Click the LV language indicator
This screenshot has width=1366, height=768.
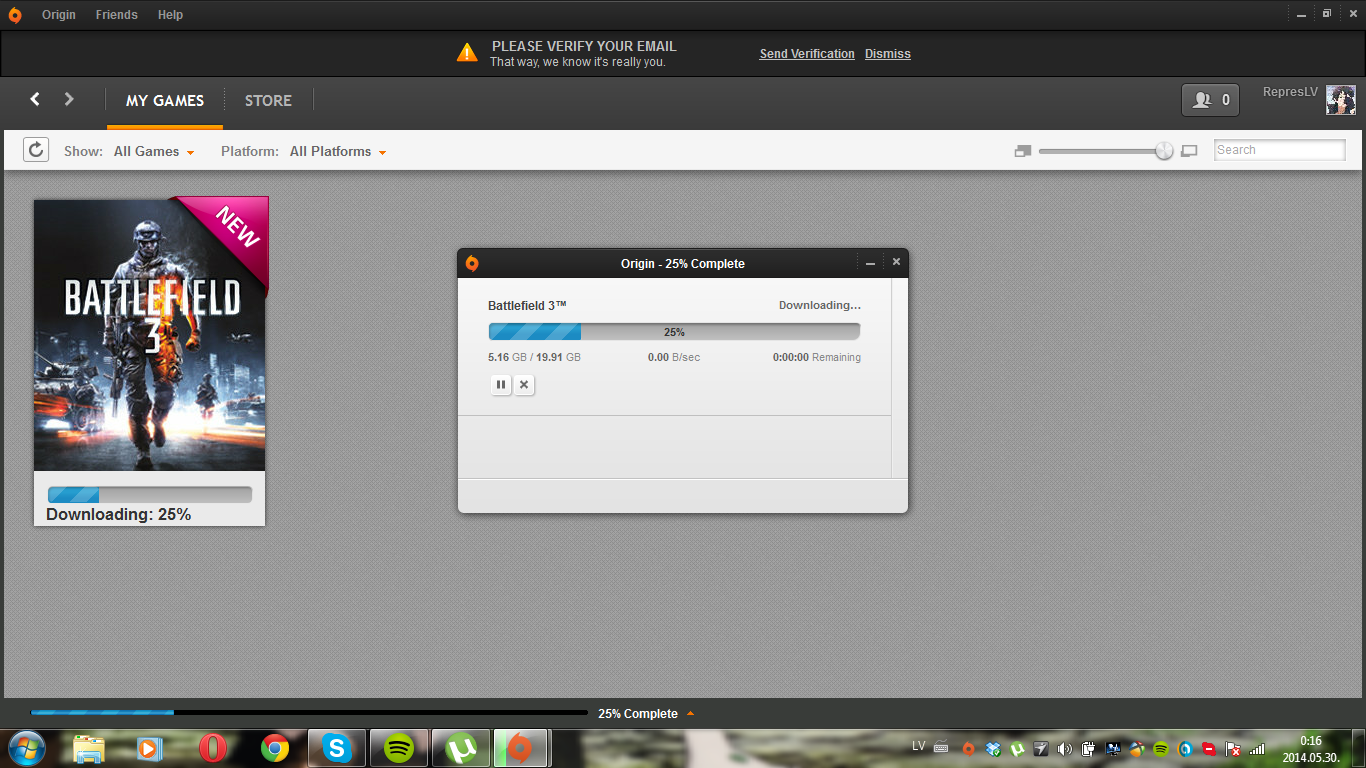(x=919, y=746)
